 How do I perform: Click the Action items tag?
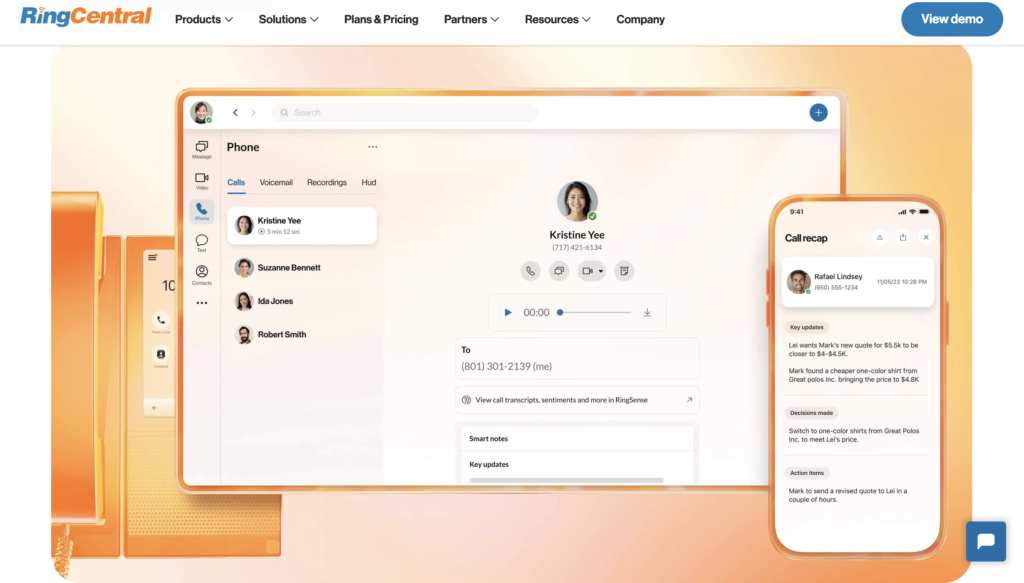(807, 473)
